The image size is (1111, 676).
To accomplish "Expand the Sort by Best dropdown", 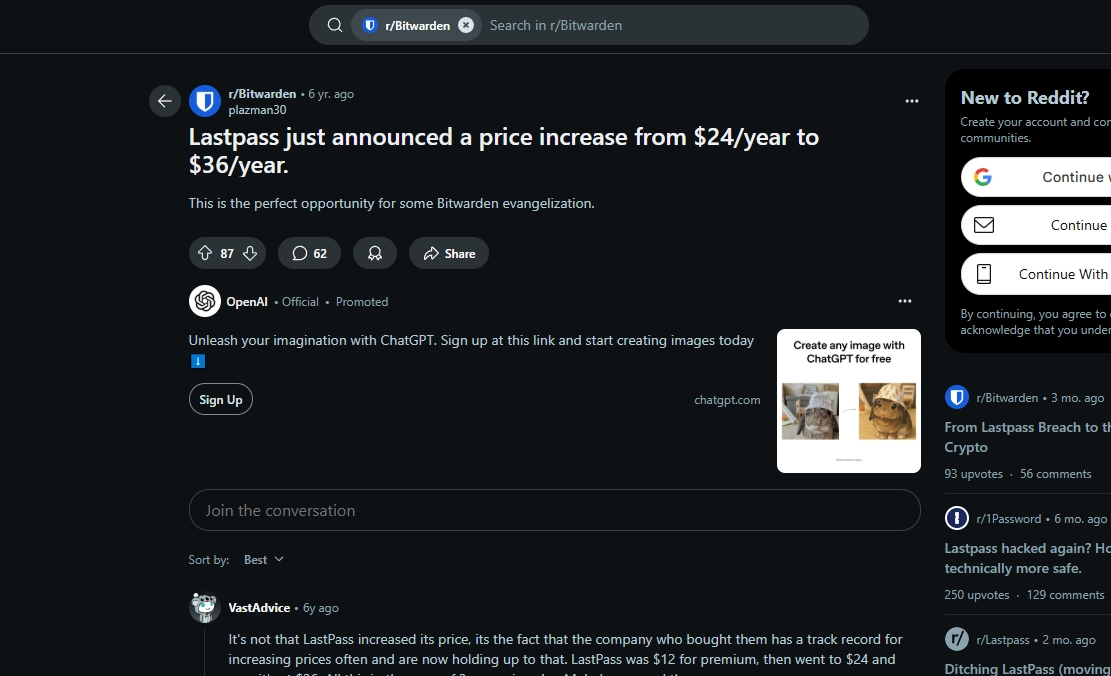I will (x=264, y=560).
